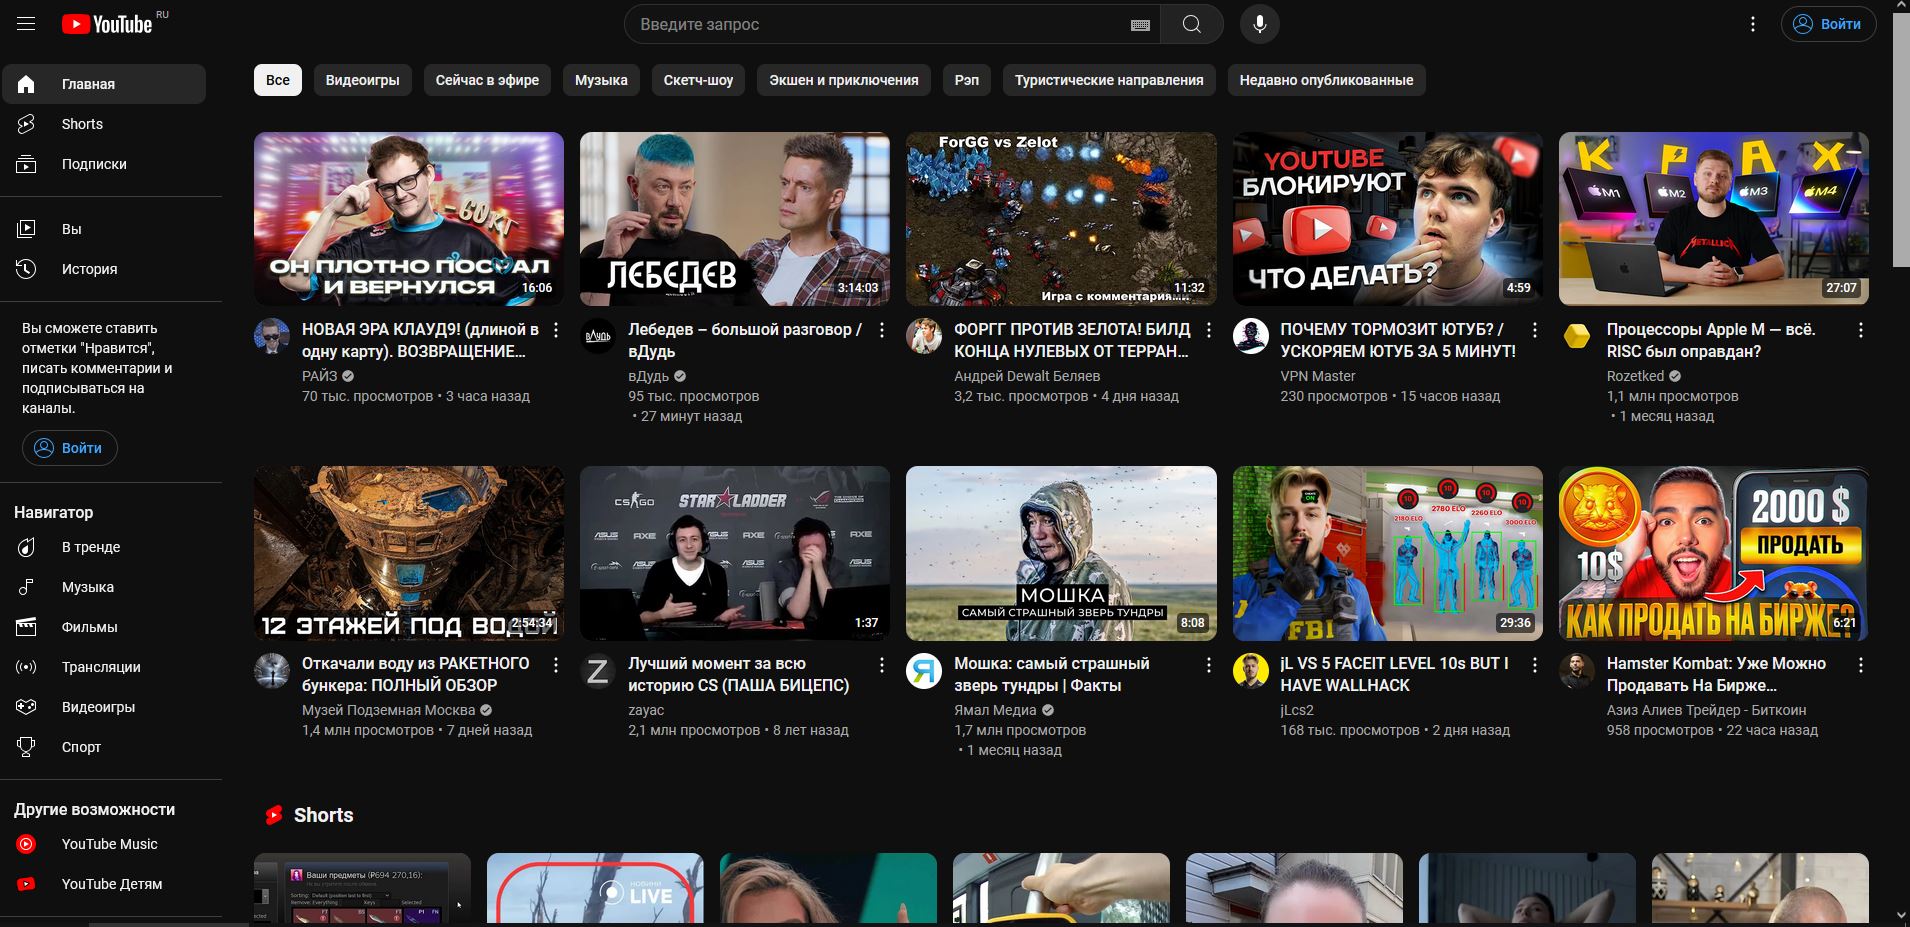Viewport: 1910px width, 927px height.
Task: Open the Мошка: самый страшный зверь title
Action: 1052,674
